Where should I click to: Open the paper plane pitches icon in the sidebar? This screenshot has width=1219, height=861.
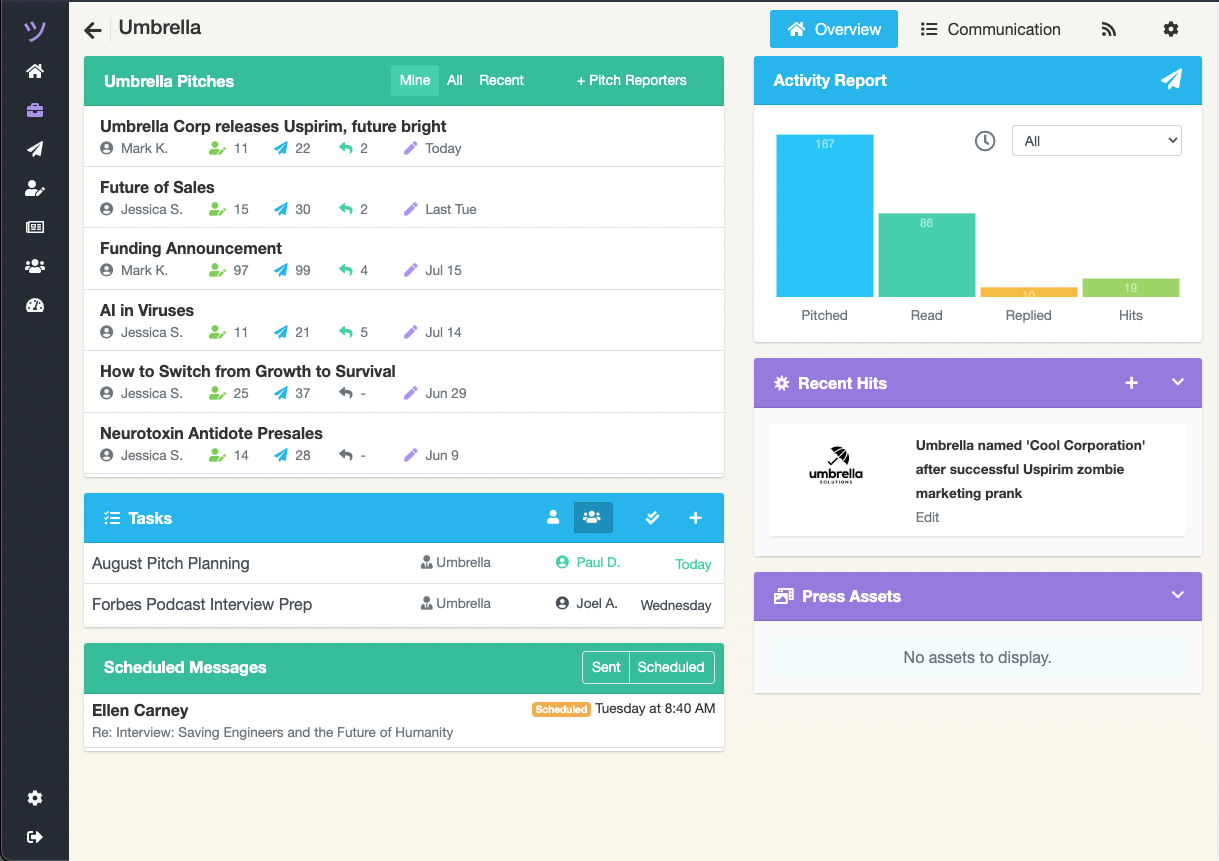(x=35, y=149)
